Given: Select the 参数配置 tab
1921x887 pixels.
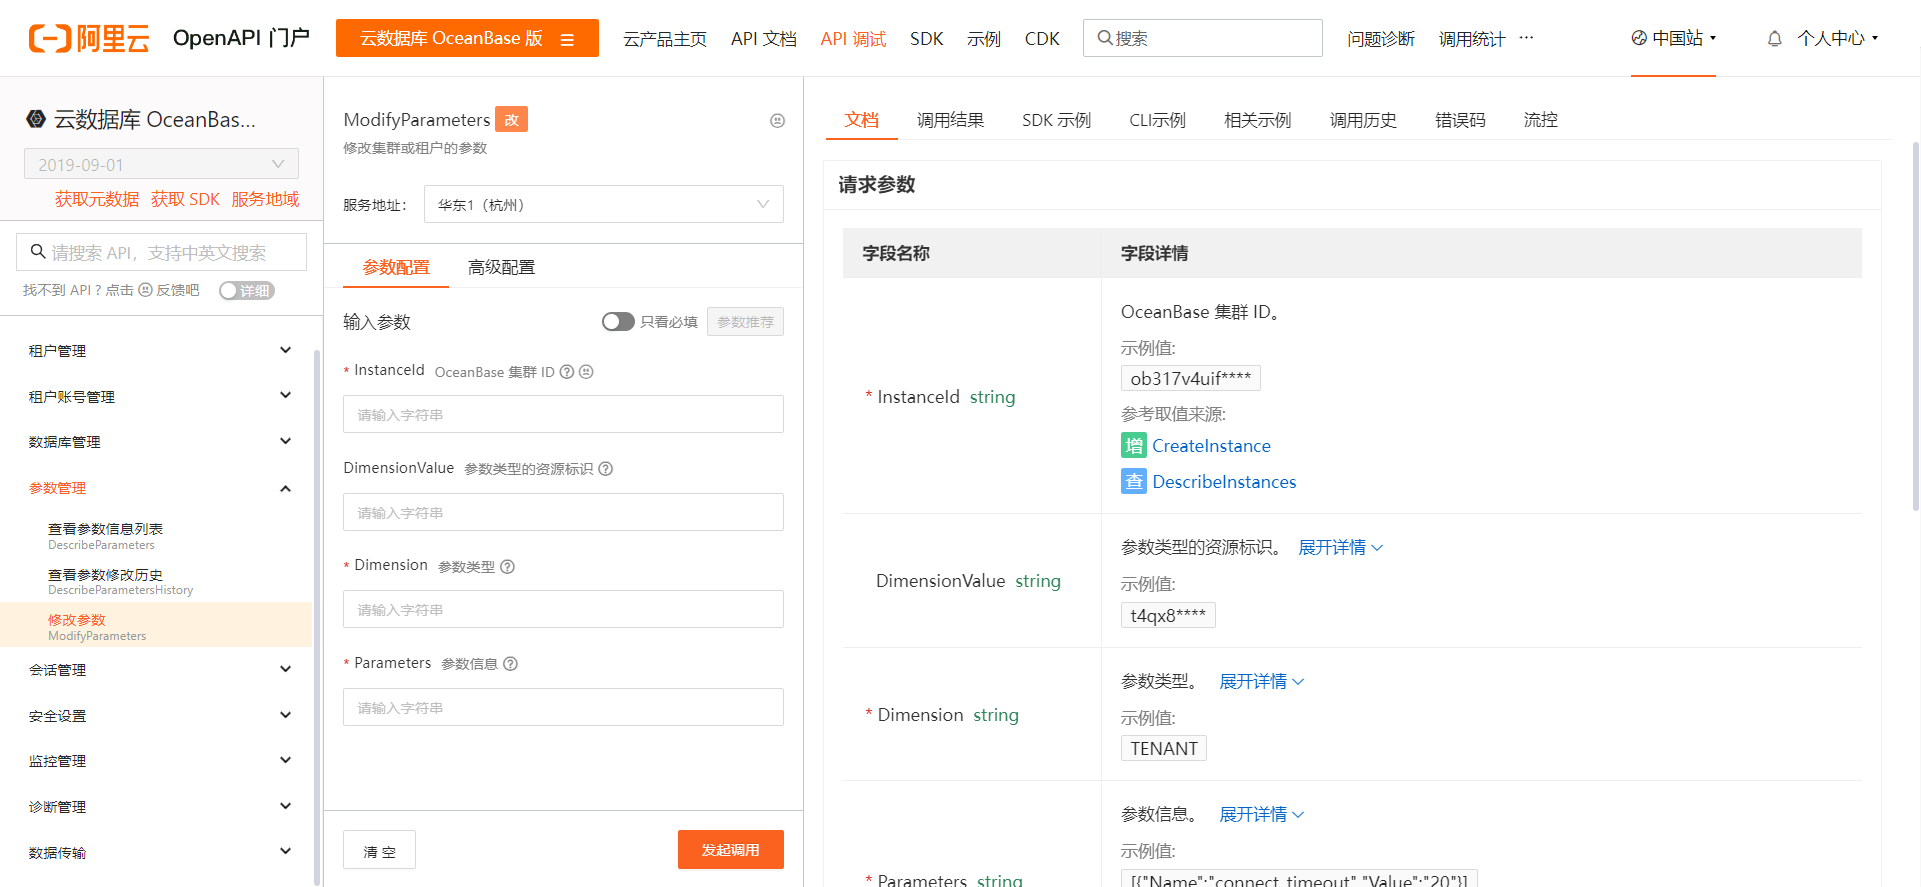Looking at the screenshot, I should (396, 268).
